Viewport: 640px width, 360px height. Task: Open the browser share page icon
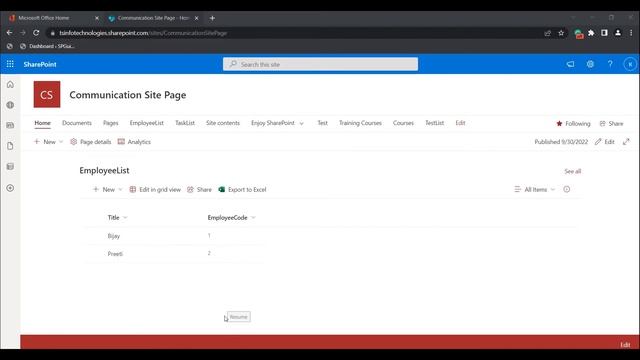(548, 33)
